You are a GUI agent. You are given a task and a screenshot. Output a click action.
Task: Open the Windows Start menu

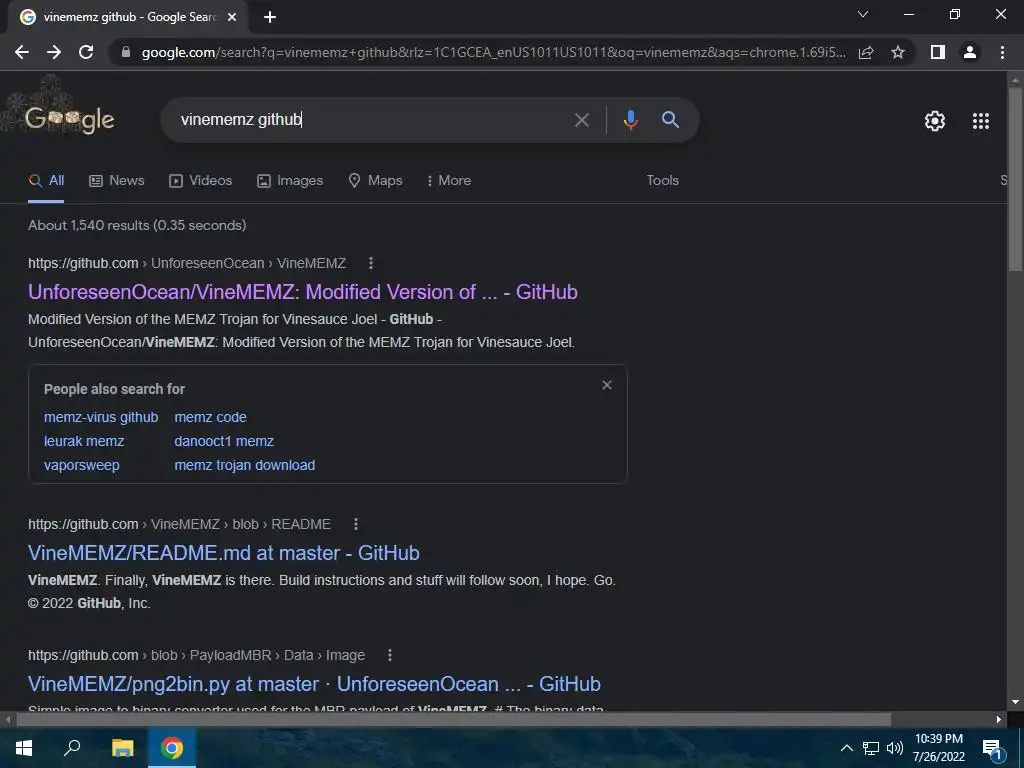click(24, 748)
